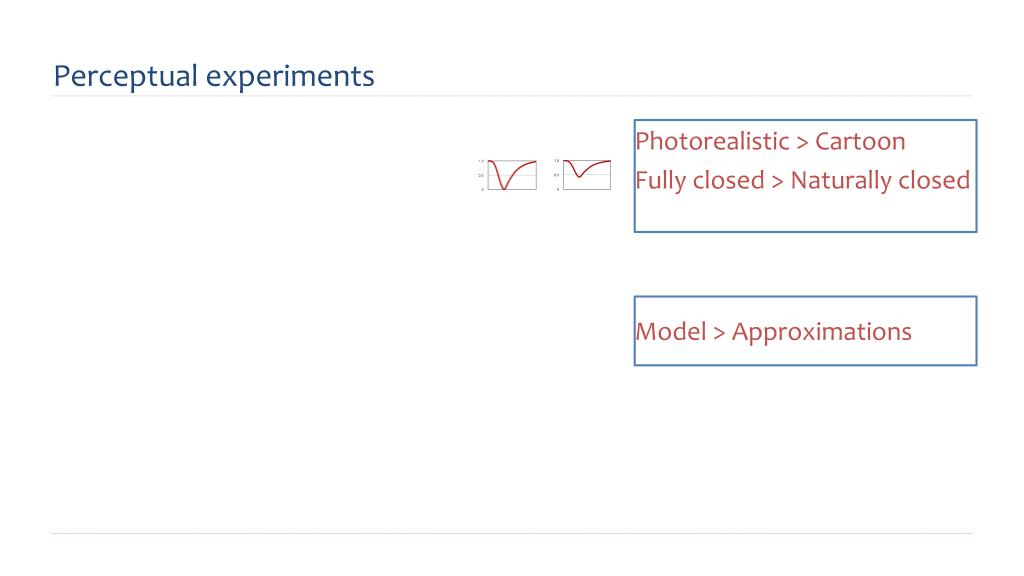Screen dimensions: 1024x576
Task: Select the "Naturally closed" text
Action: click(880, 180)
